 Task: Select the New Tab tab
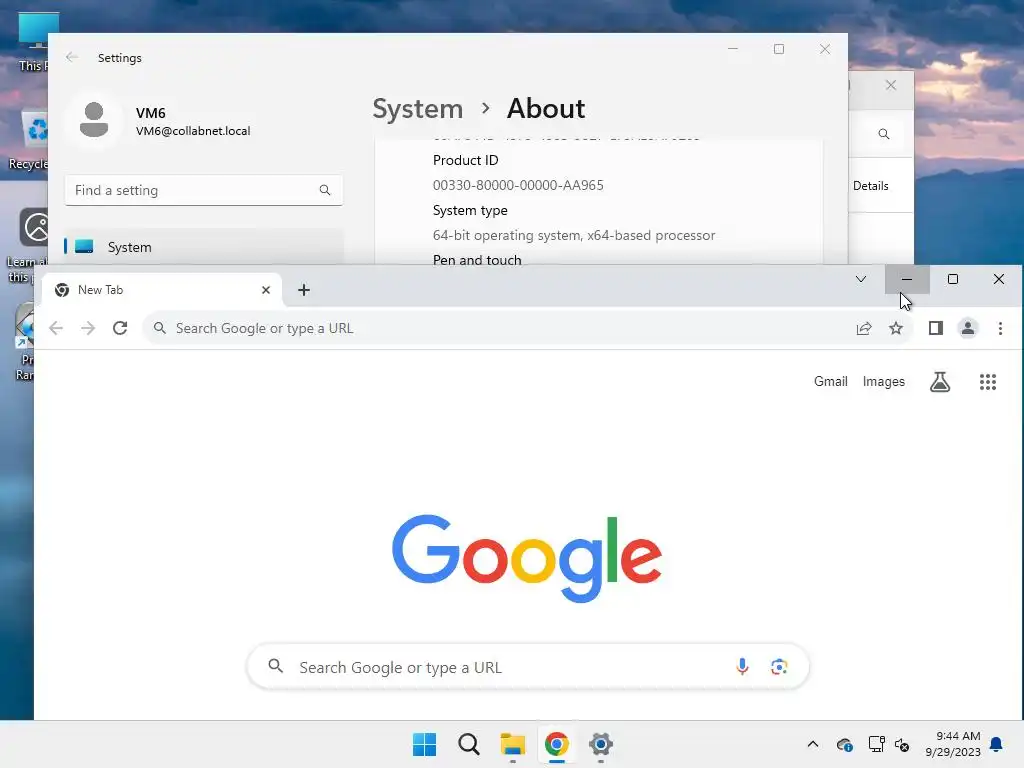tap(162, 290)
